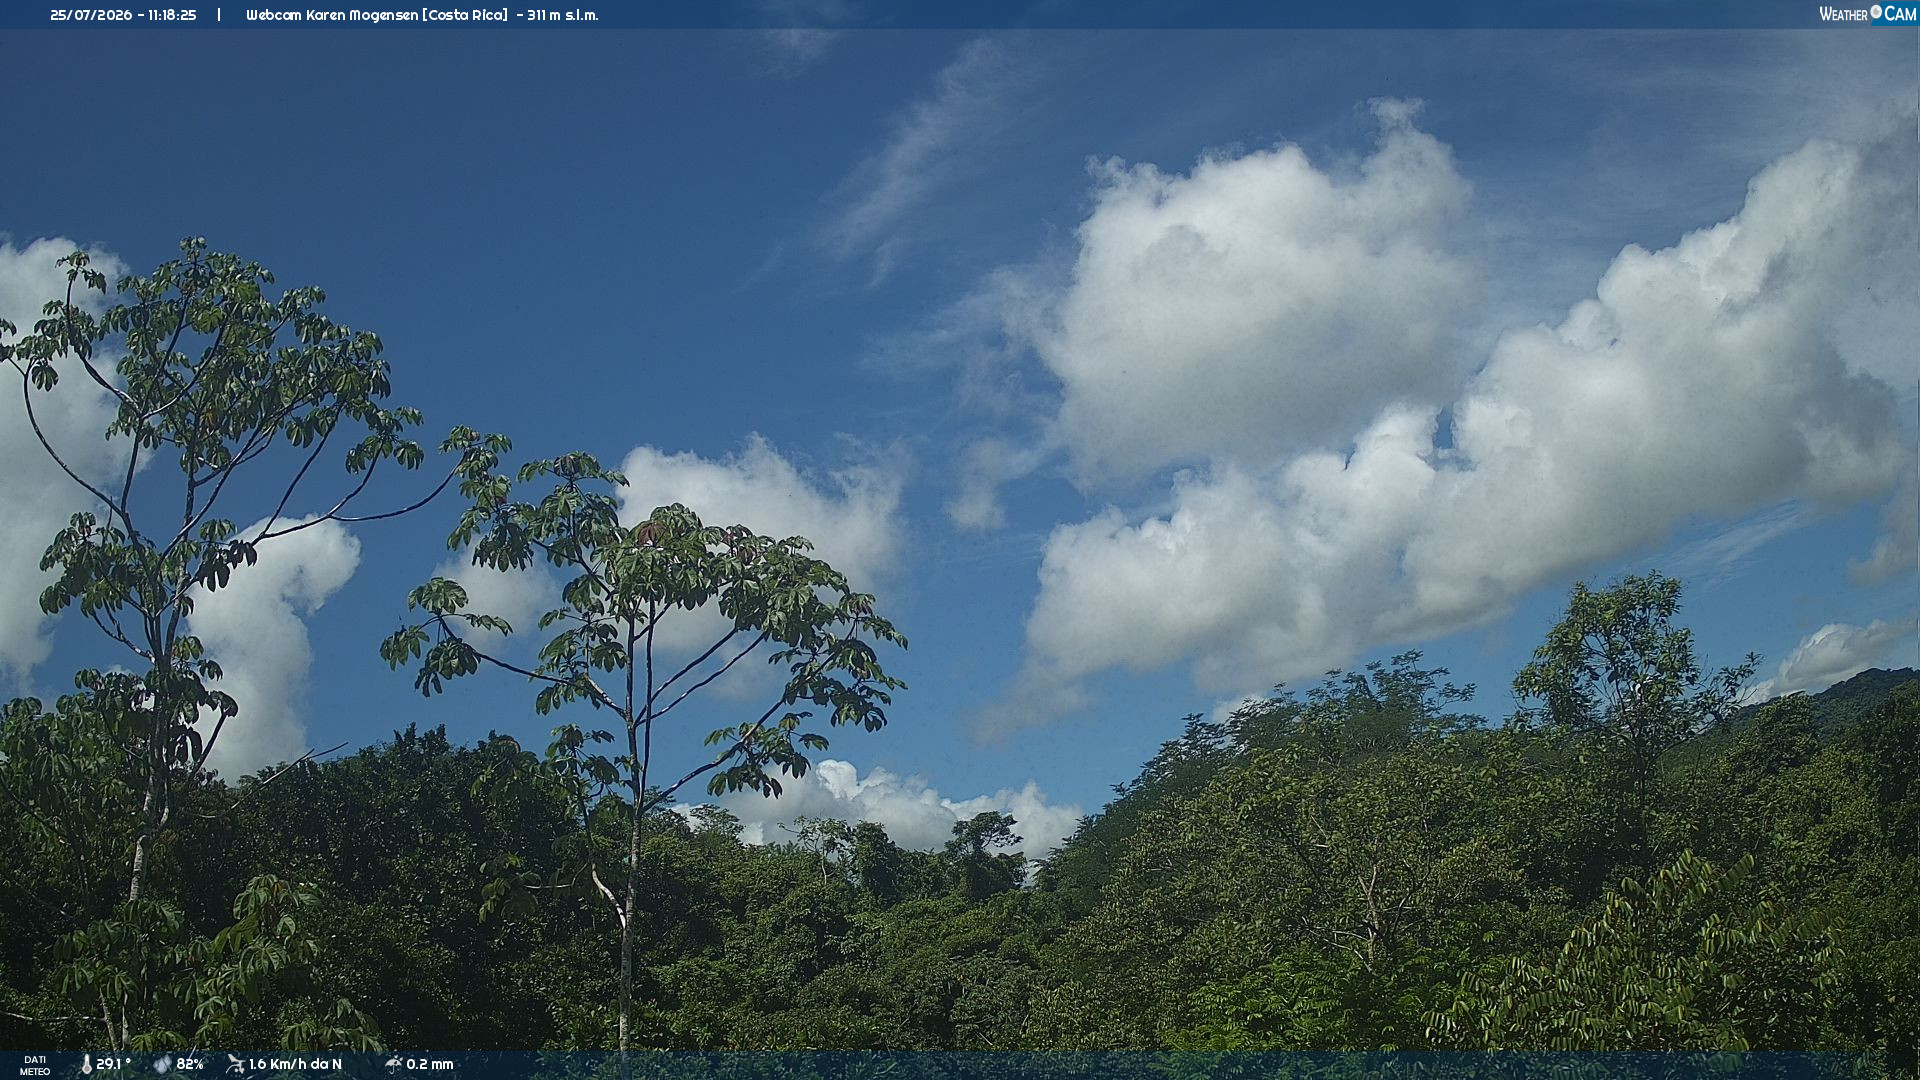The width and height of the screenshot is (1920, 1080).
Task: Click the rain umbrella icon
Action: click(x=393, y=1064)
